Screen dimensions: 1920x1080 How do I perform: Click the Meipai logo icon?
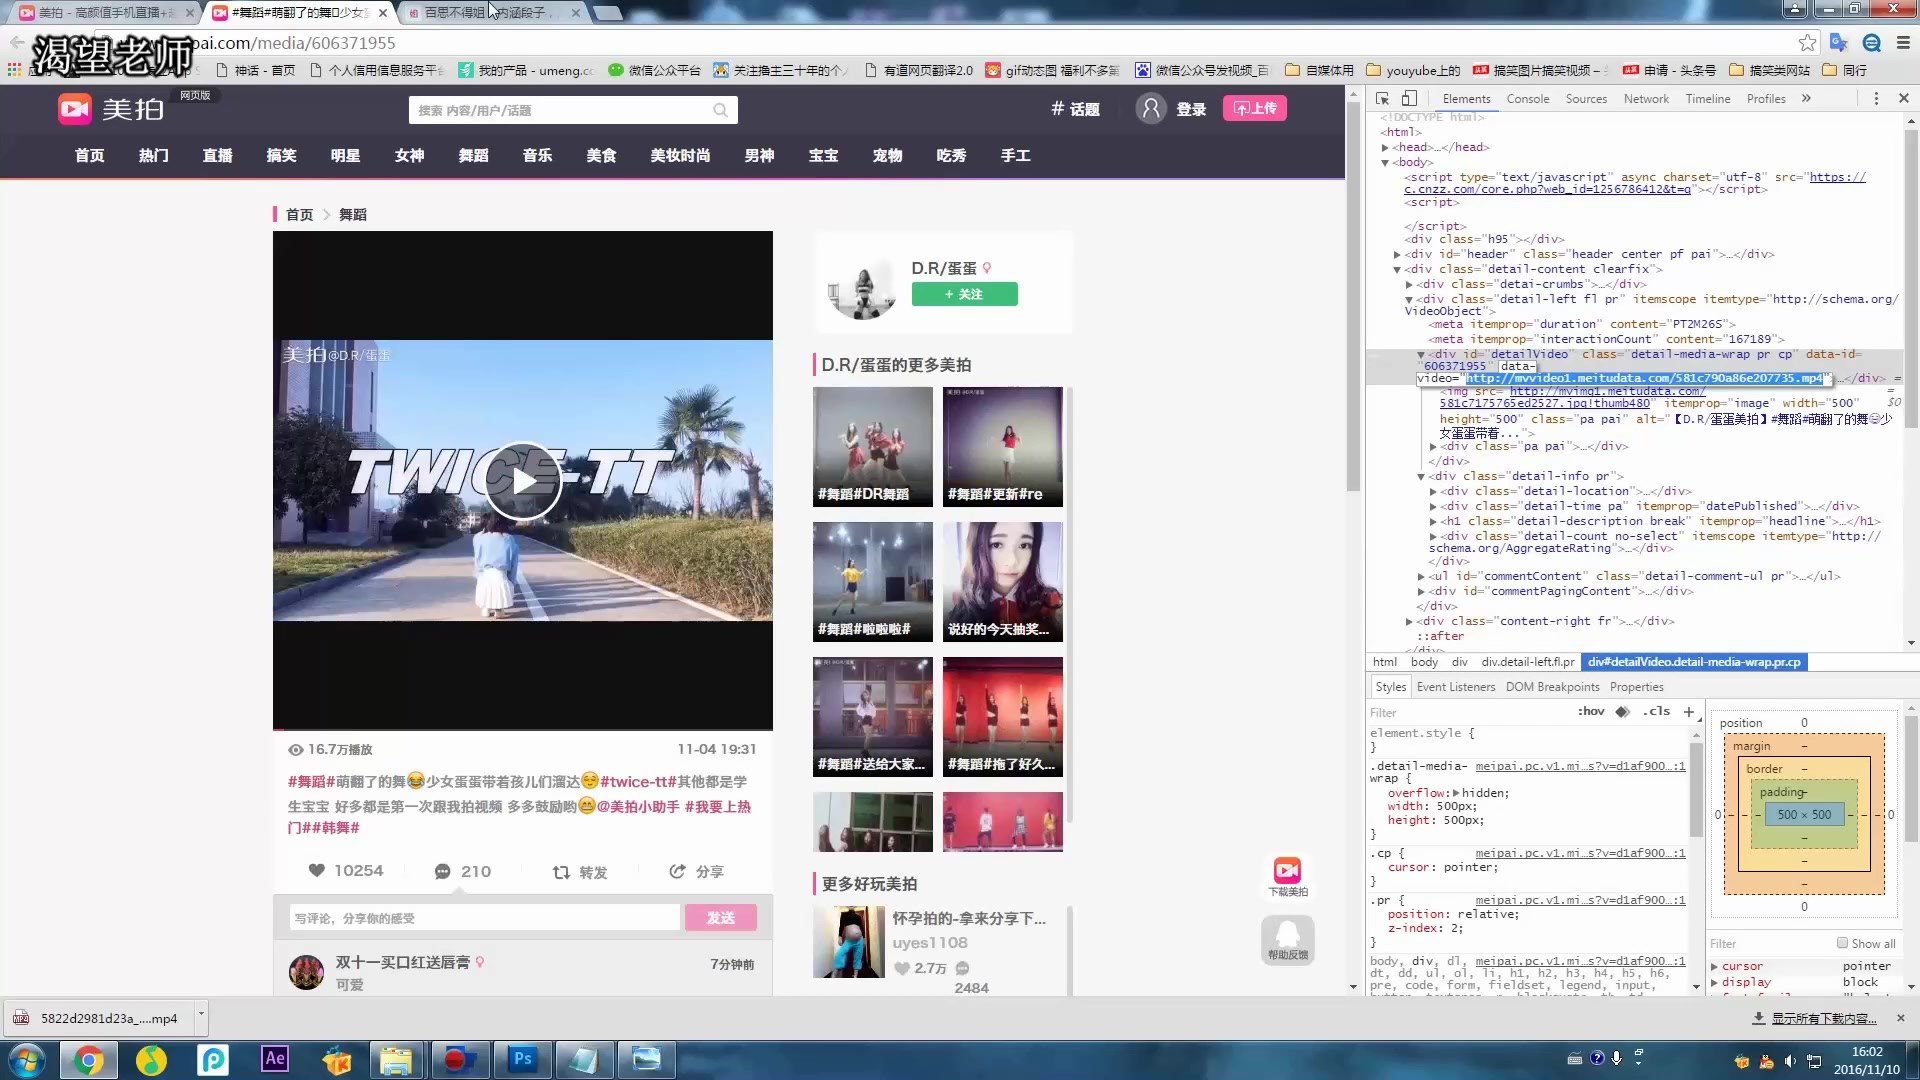coord(74,109)
